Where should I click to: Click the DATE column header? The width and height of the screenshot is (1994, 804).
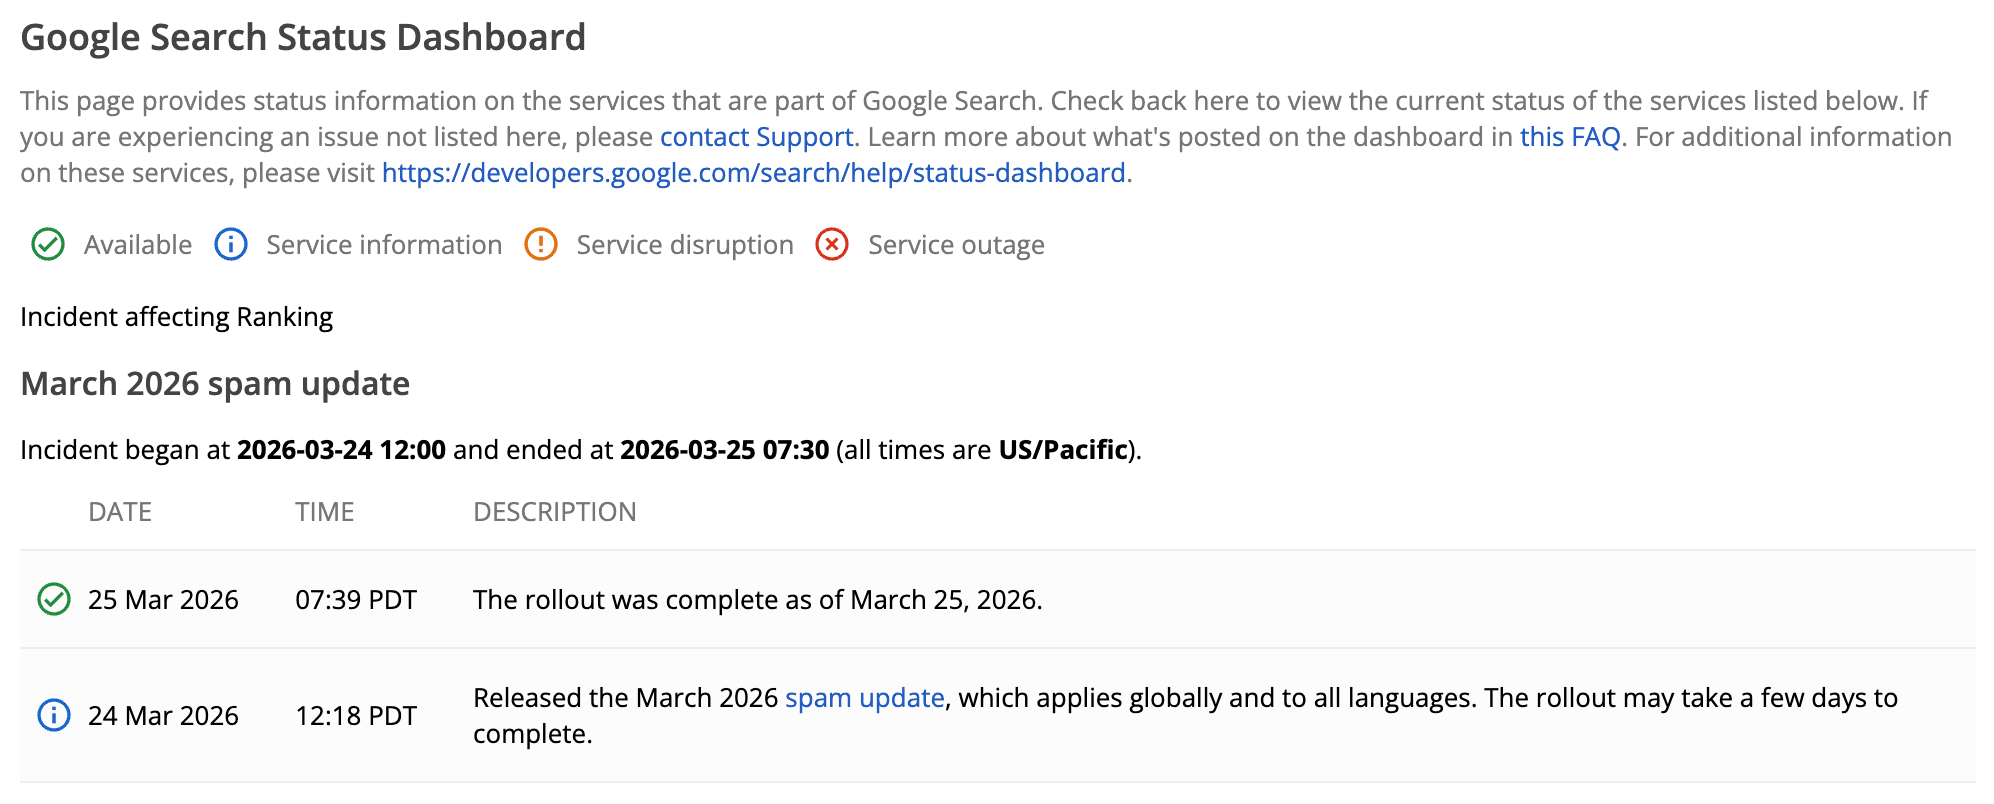[x=120, y=512]
